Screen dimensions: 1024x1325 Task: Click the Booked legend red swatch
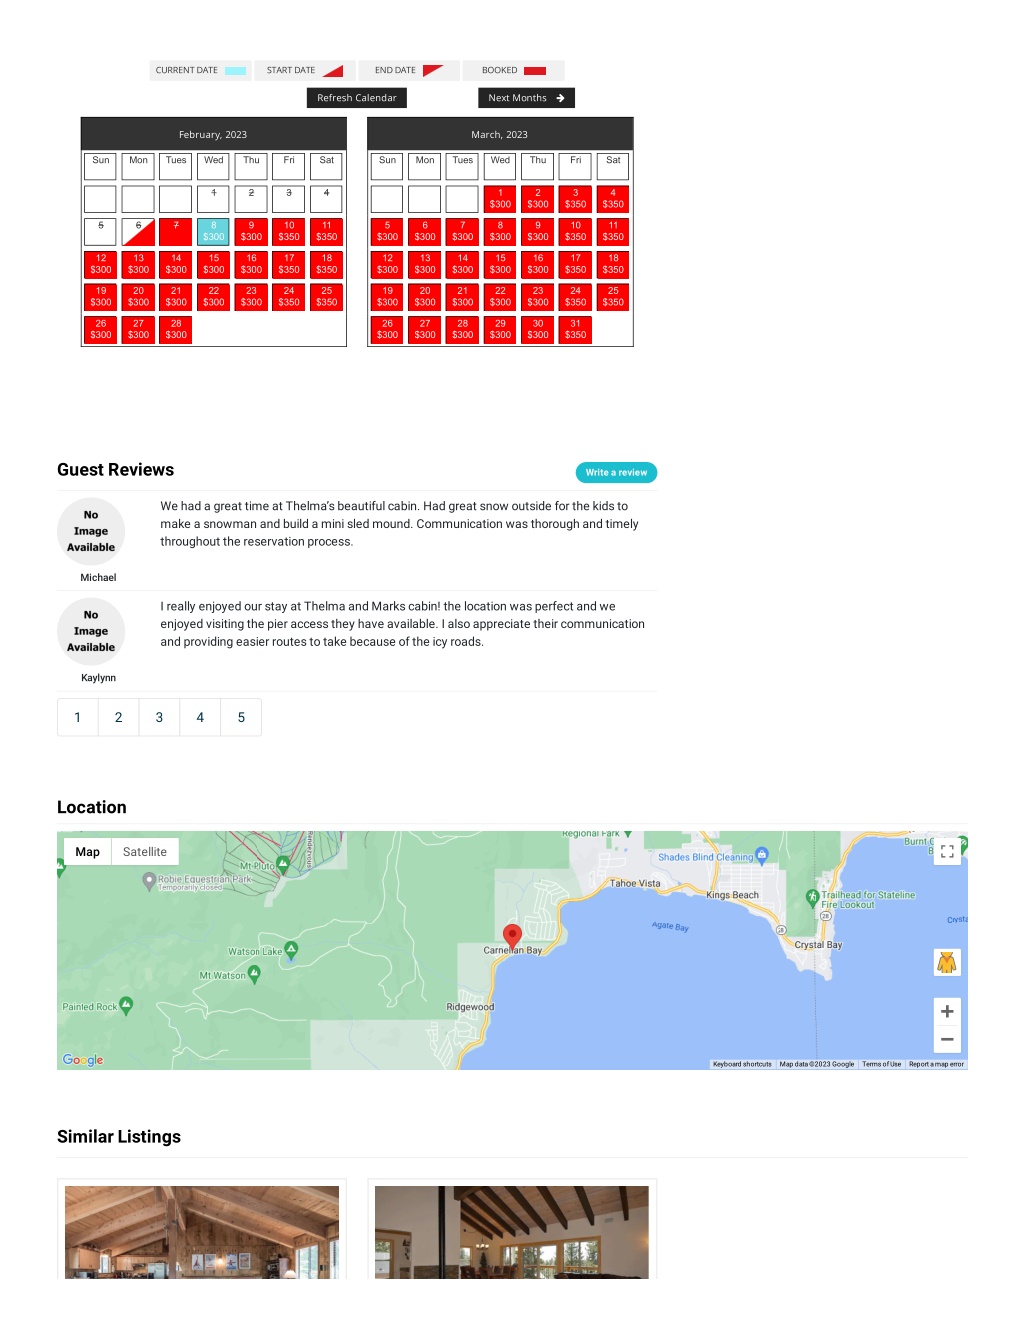click(535, 71)
